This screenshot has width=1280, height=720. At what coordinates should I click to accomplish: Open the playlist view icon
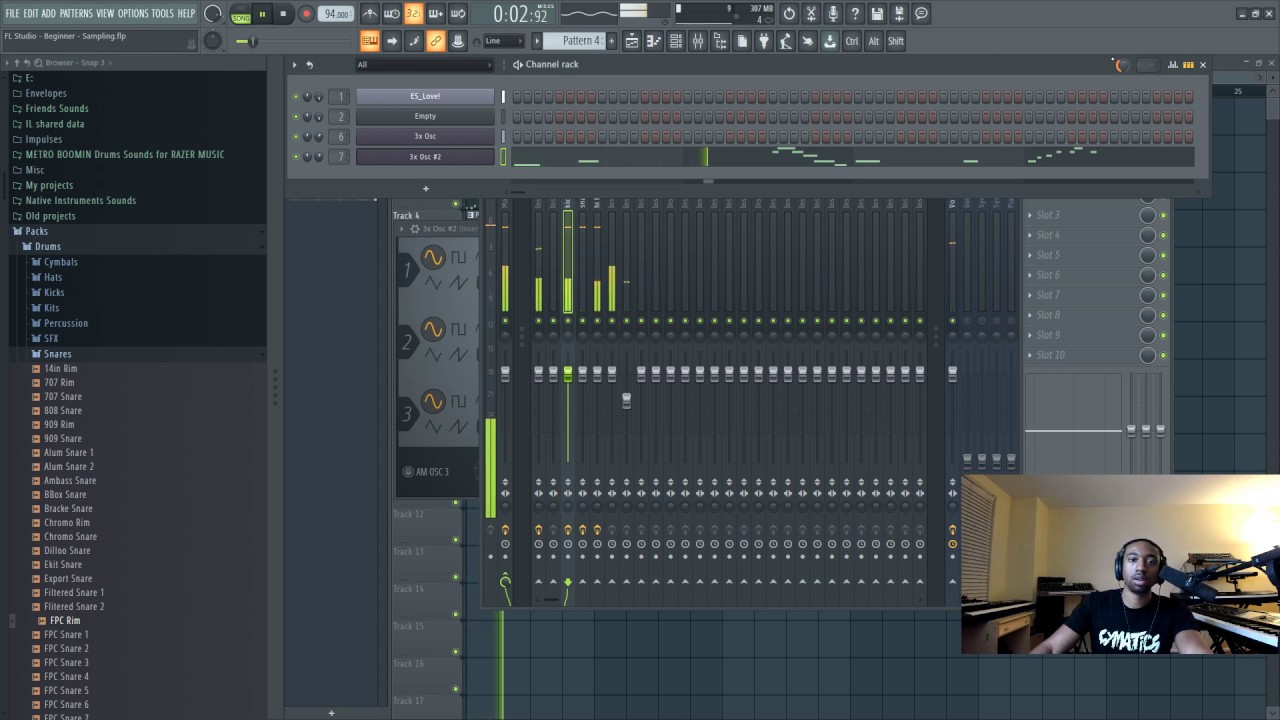pos(632,41)
